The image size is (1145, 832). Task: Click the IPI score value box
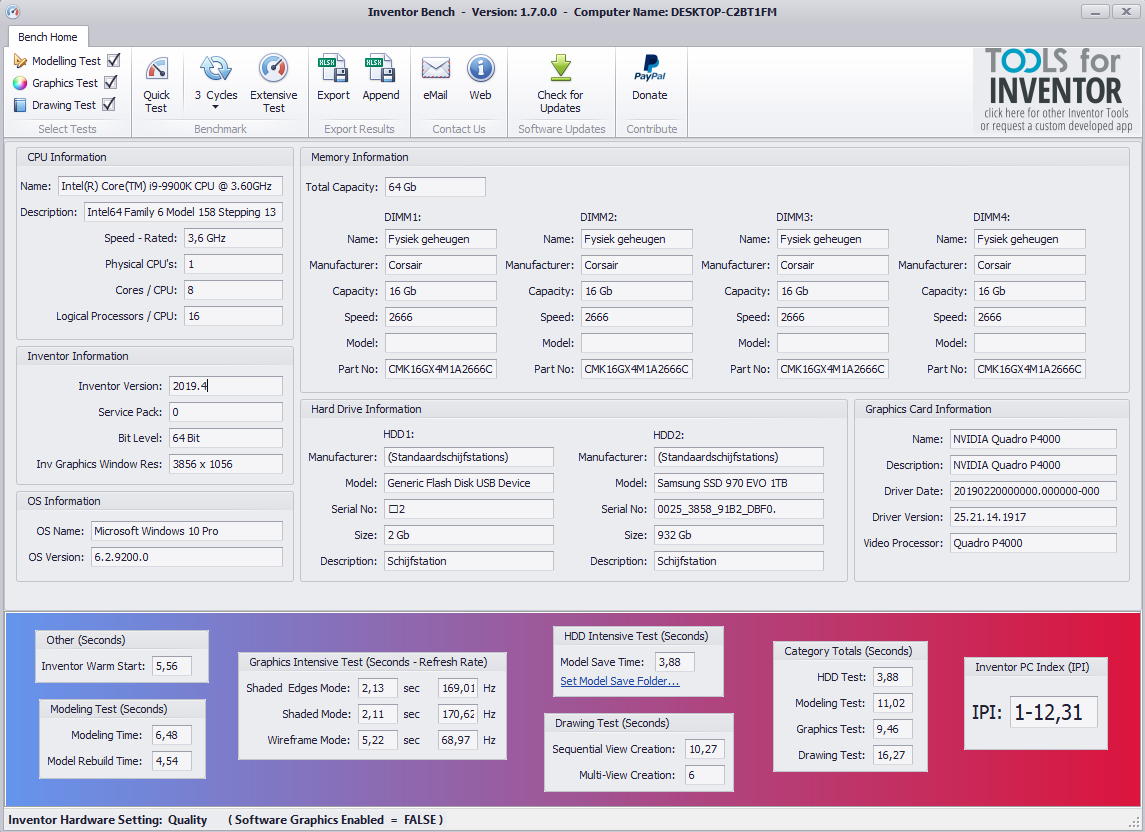tap(1054, 712)
